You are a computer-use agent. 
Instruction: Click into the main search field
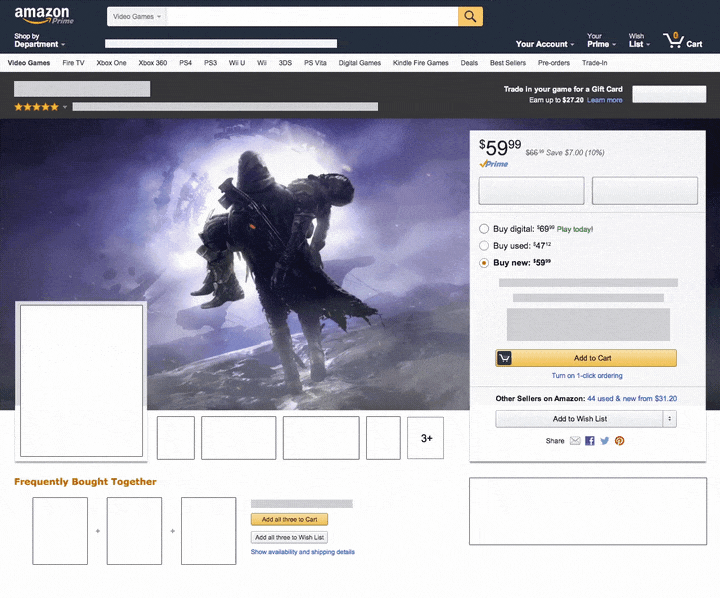(x=312, y=17)
